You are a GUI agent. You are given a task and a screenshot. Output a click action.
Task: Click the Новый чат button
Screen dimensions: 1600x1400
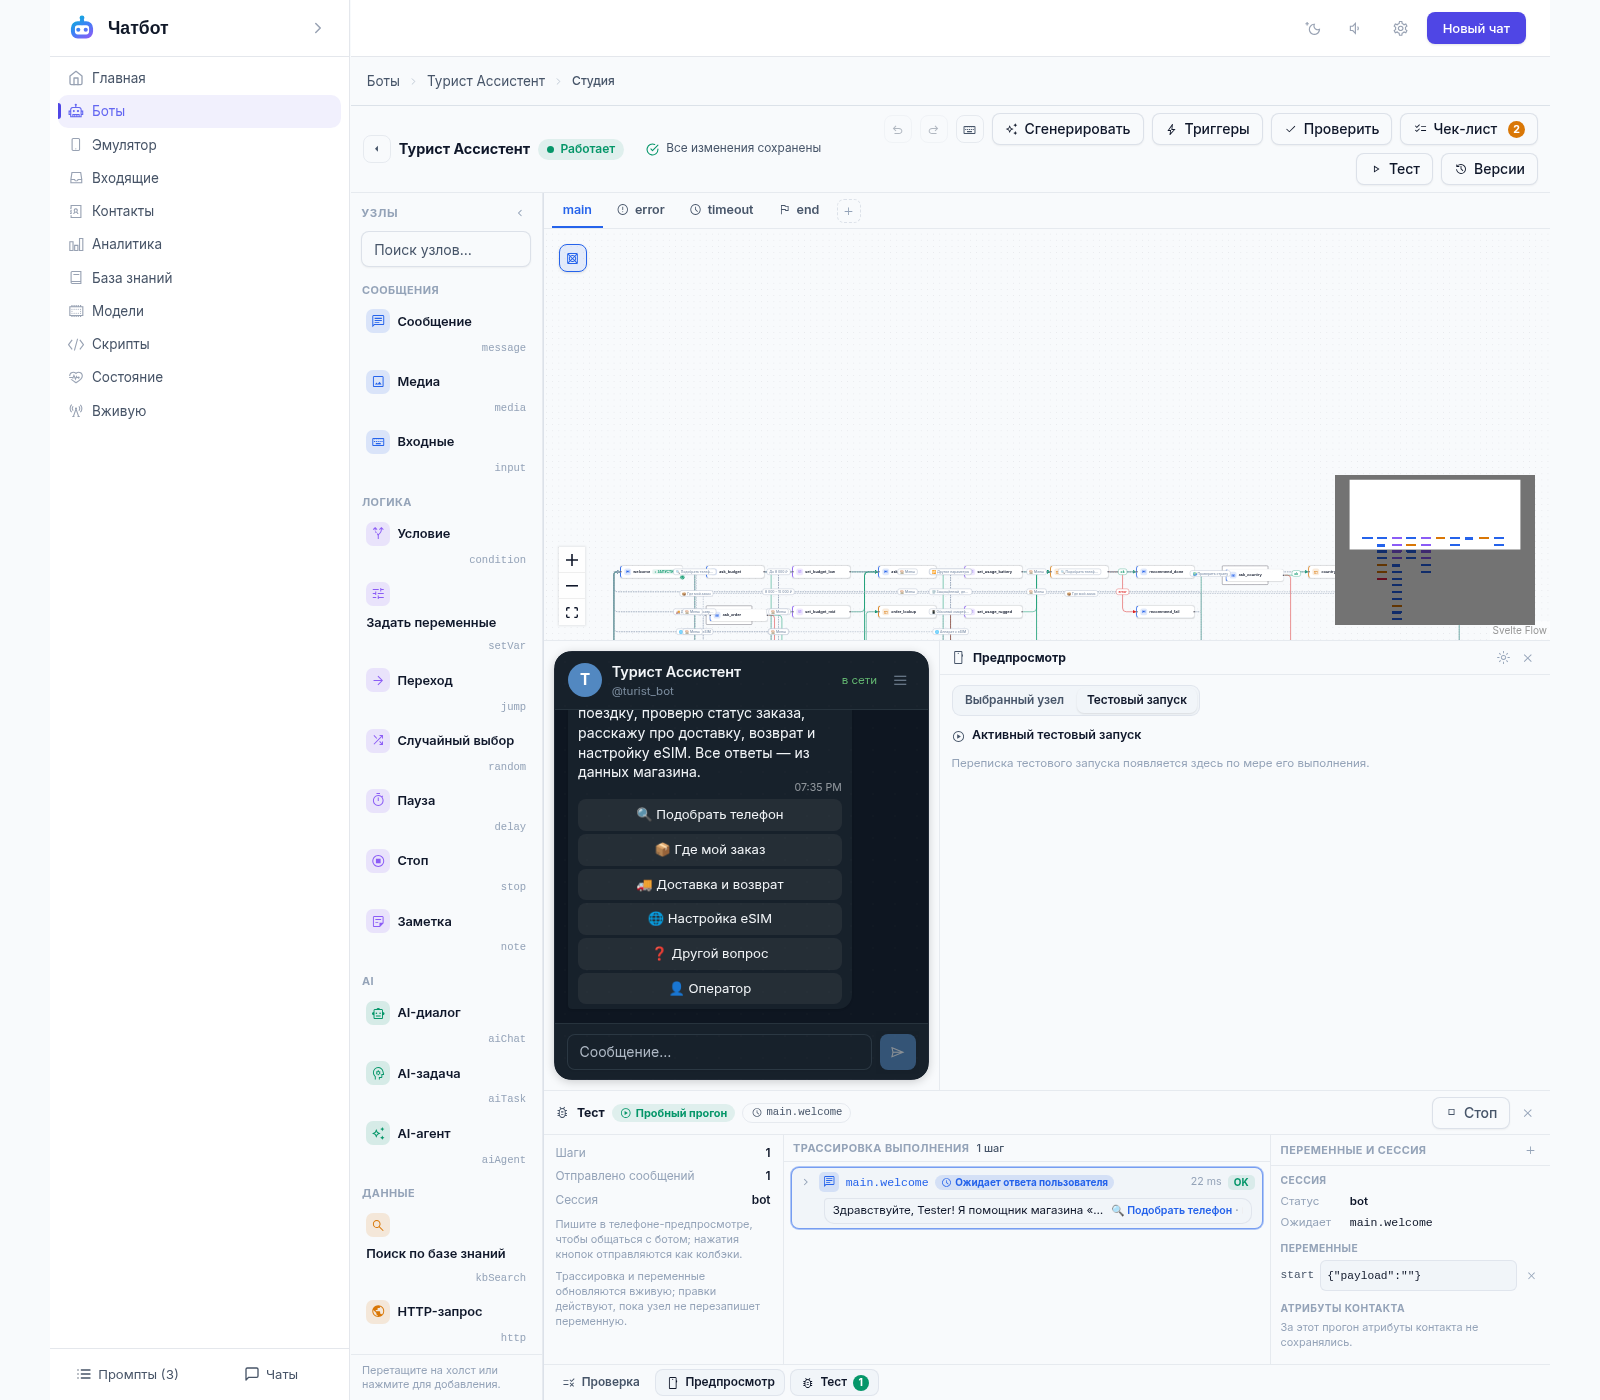tap(1476, 29)
